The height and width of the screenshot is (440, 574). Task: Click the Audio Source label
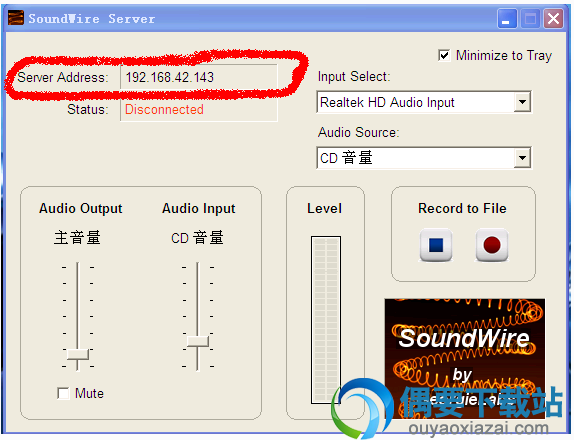click(x=358, y=132)
